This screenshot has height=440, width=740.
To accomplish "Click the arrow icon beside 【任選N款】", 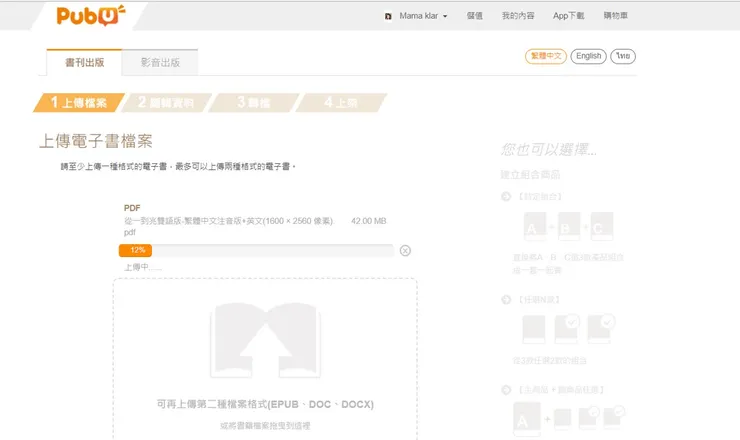I will tap(506, 299).
